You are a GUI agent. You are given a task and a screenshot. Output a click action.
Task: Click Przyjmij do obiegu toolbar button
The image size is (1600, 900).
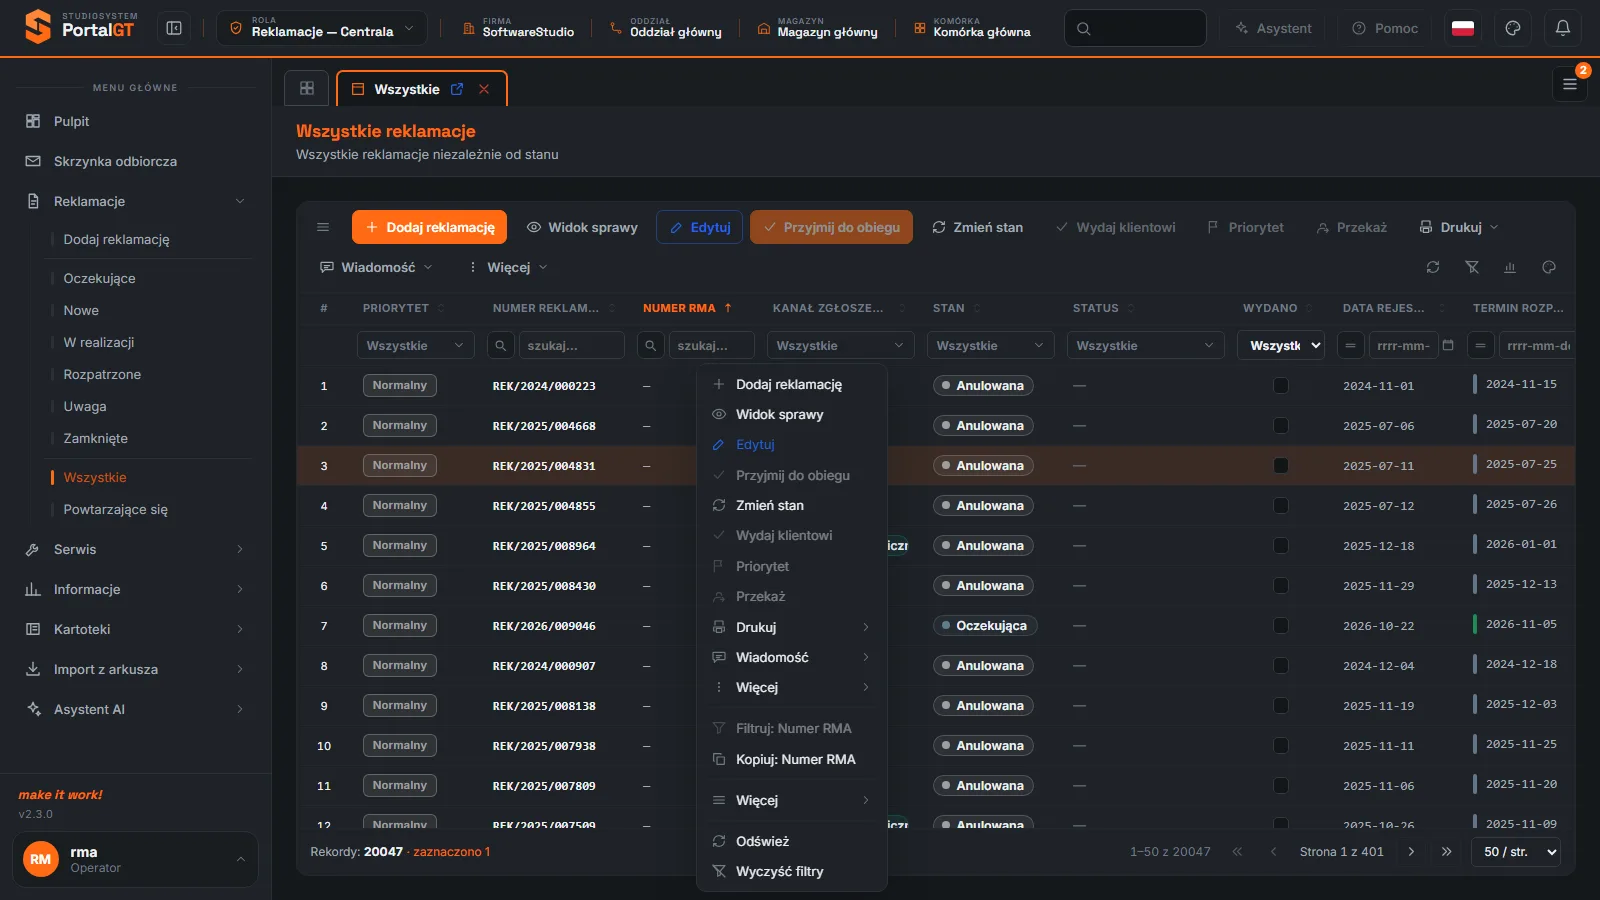tap(831, 227)
